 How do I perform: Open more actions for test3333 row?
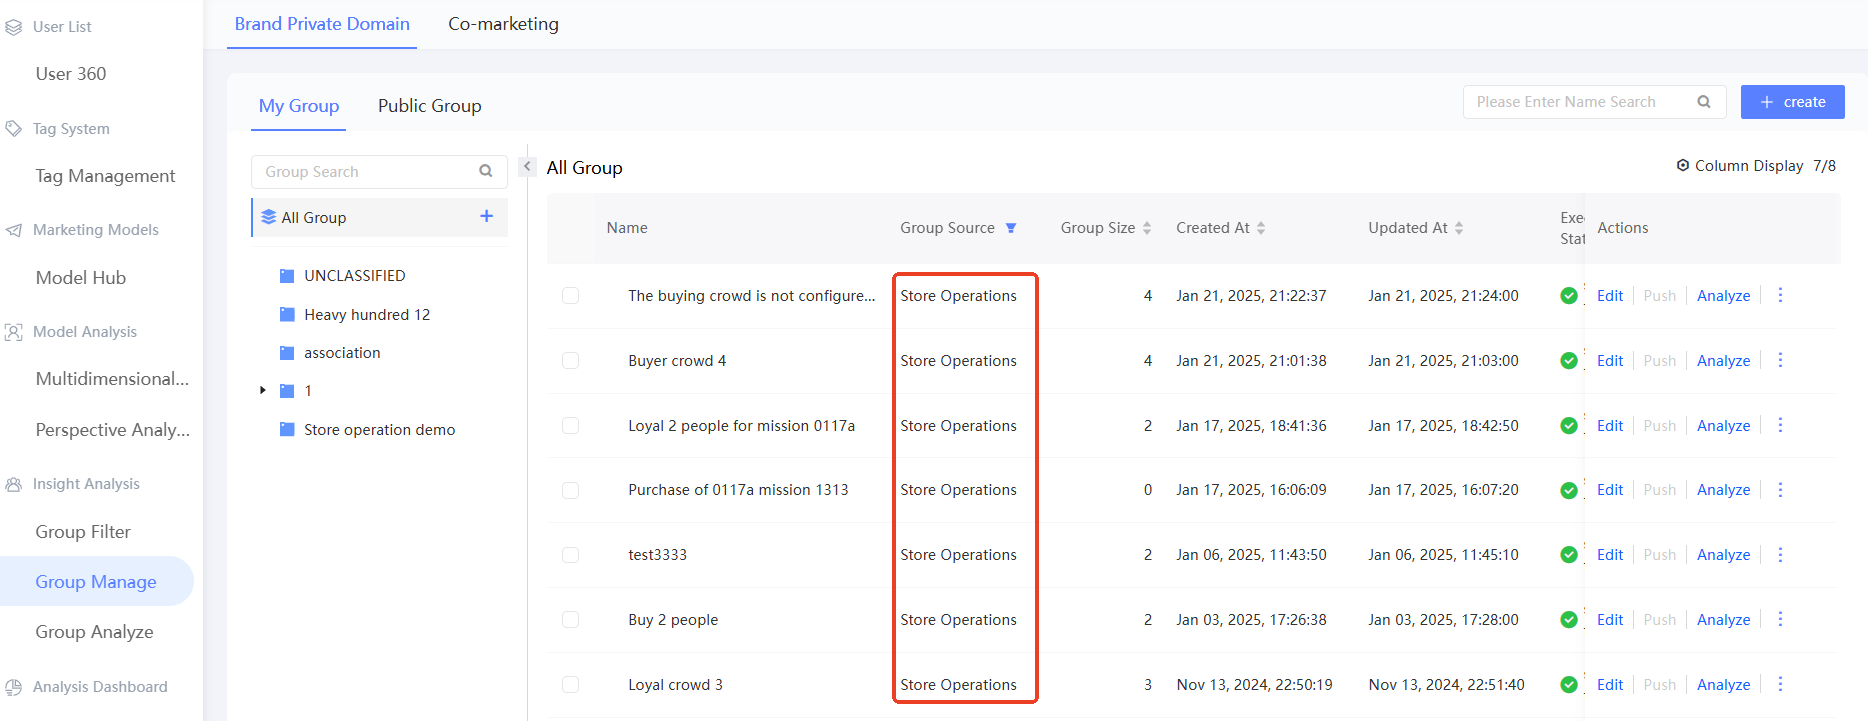click(1780, 555)
